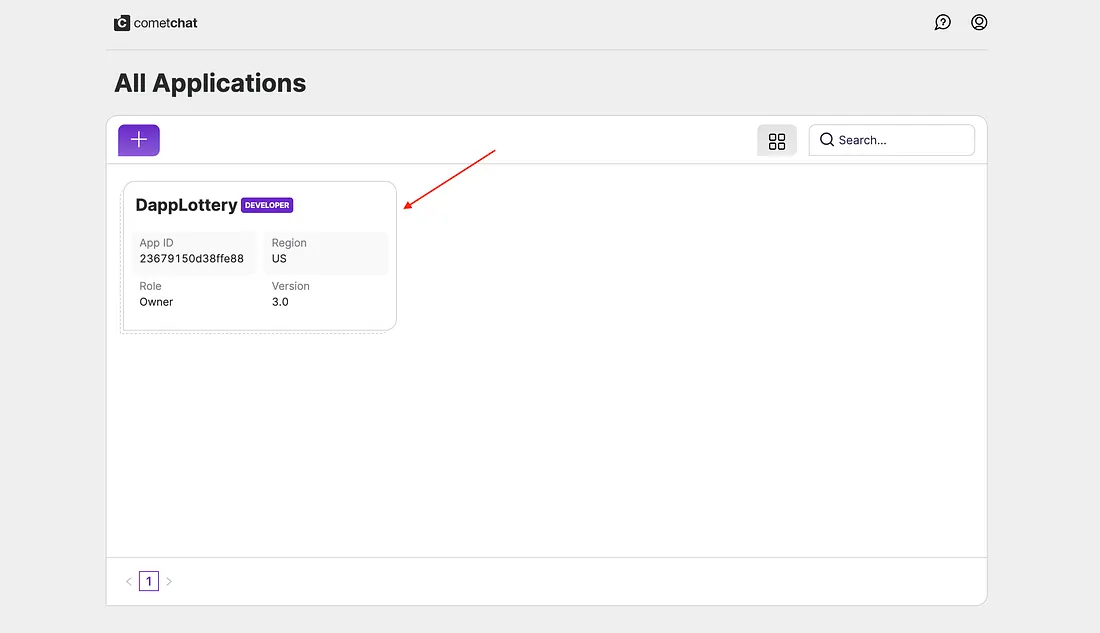Focus the Search input field
Viewport: 1100px width, 633px height.
pos(900,140)
